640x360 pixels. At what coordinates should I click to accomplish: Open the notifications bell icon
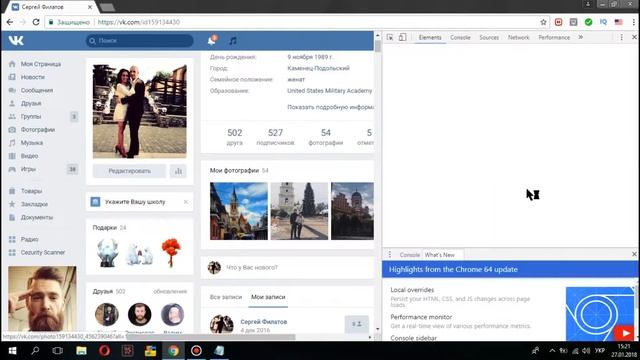(x=212, y=40)
